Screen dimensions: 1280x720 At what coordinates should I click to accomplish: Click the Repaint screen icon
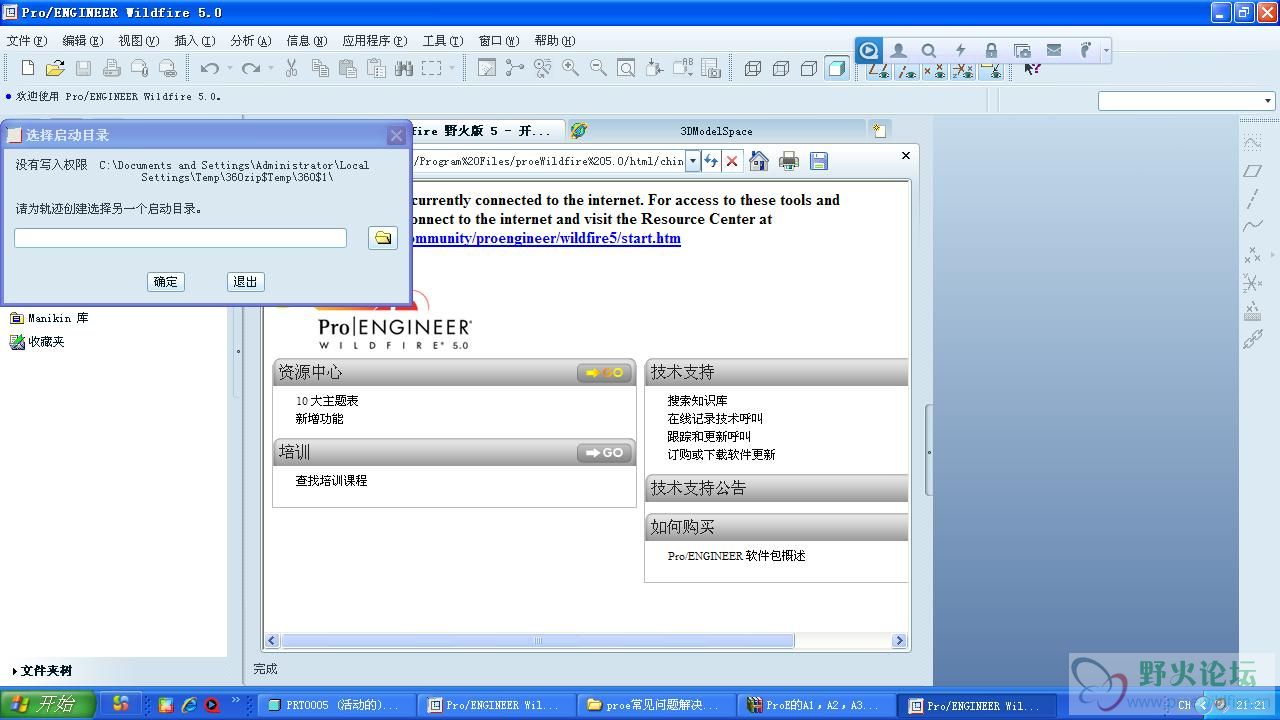(487, 68)
